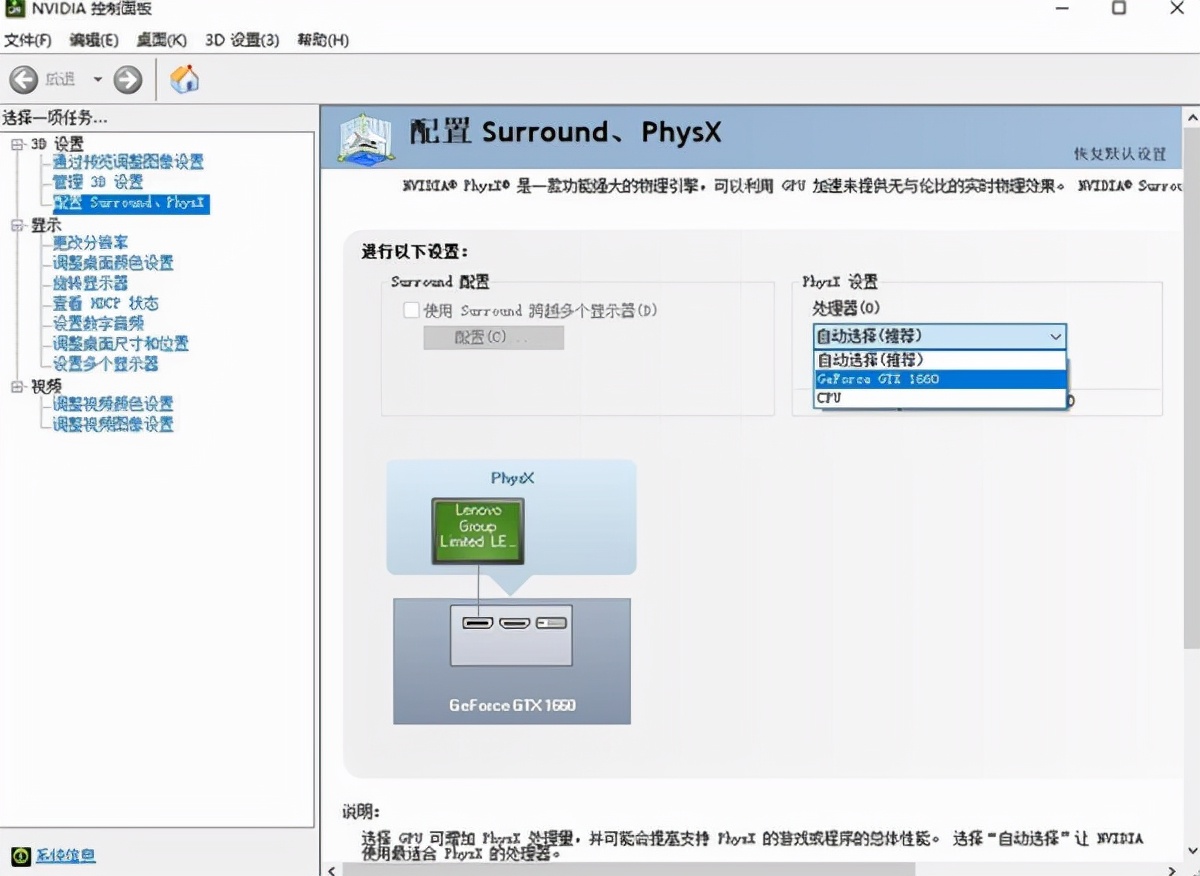The image size is (1200, 876).
Task: Open the '桌面' menu
Action: (x=160, y=42)
